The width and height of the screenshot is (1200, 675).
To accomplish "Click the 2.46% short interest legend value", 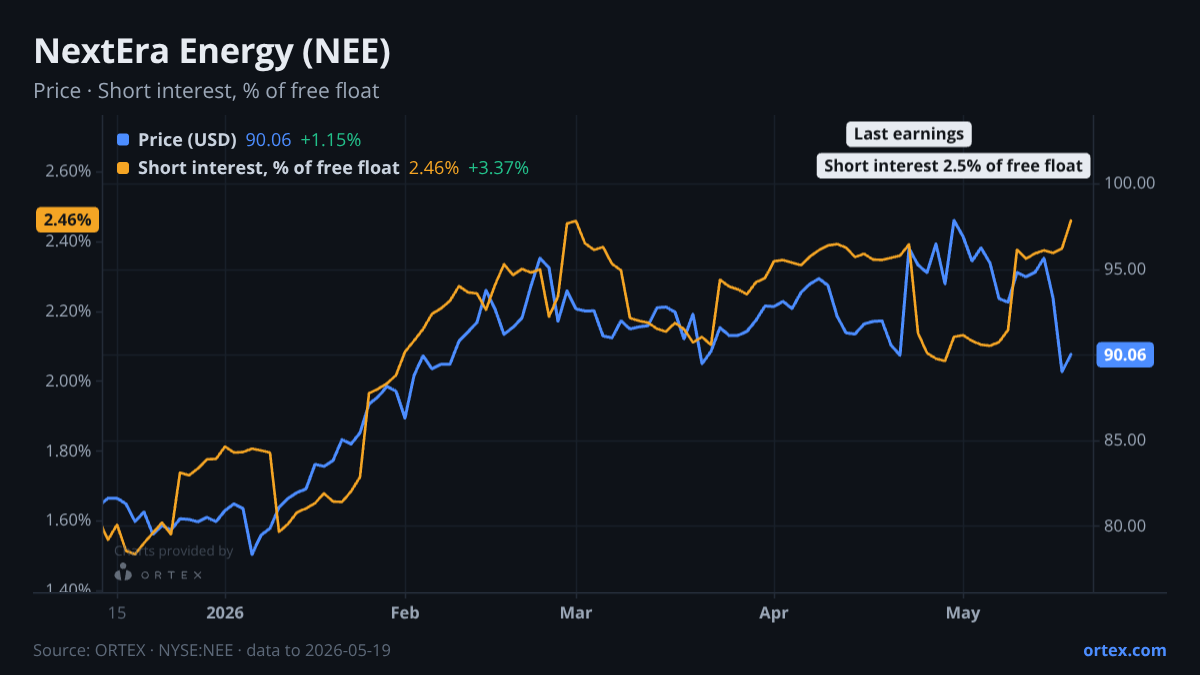I will click(x=434, y=168).
